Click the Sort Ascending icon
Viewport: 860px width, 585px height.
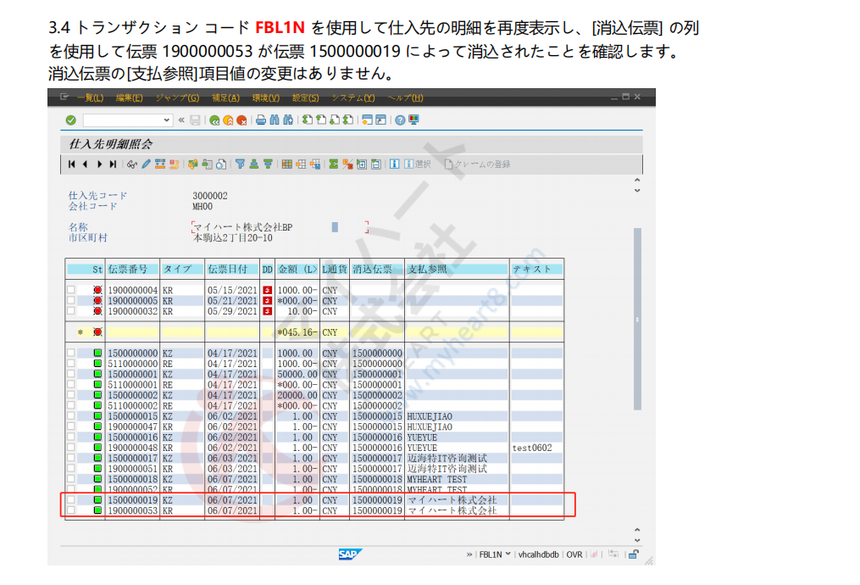pyautogui.click(x=254, y=164)
